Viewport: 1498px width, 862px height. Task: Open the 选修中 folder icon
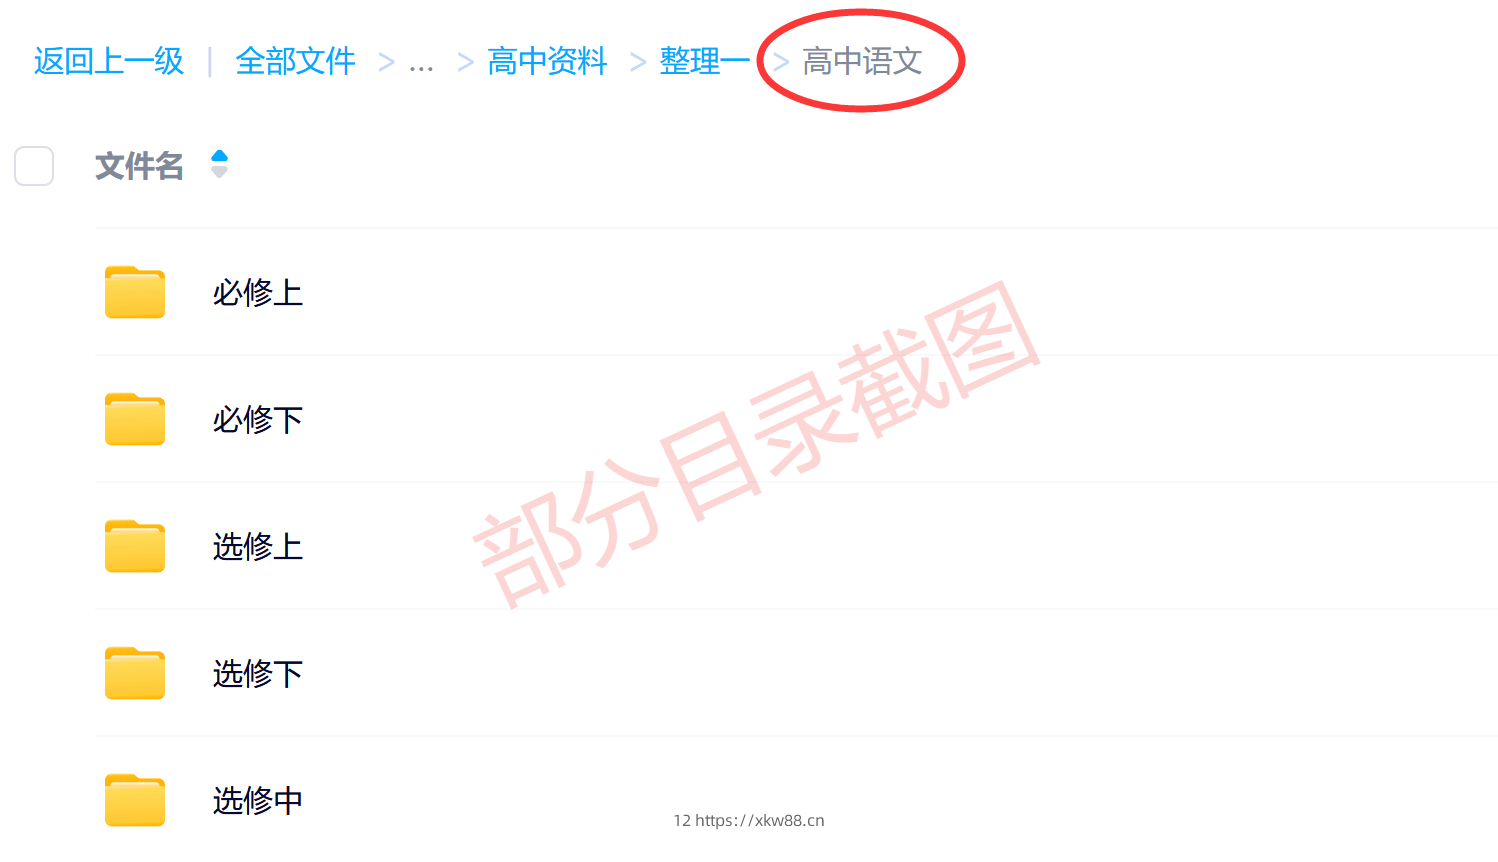pos(135,800)
